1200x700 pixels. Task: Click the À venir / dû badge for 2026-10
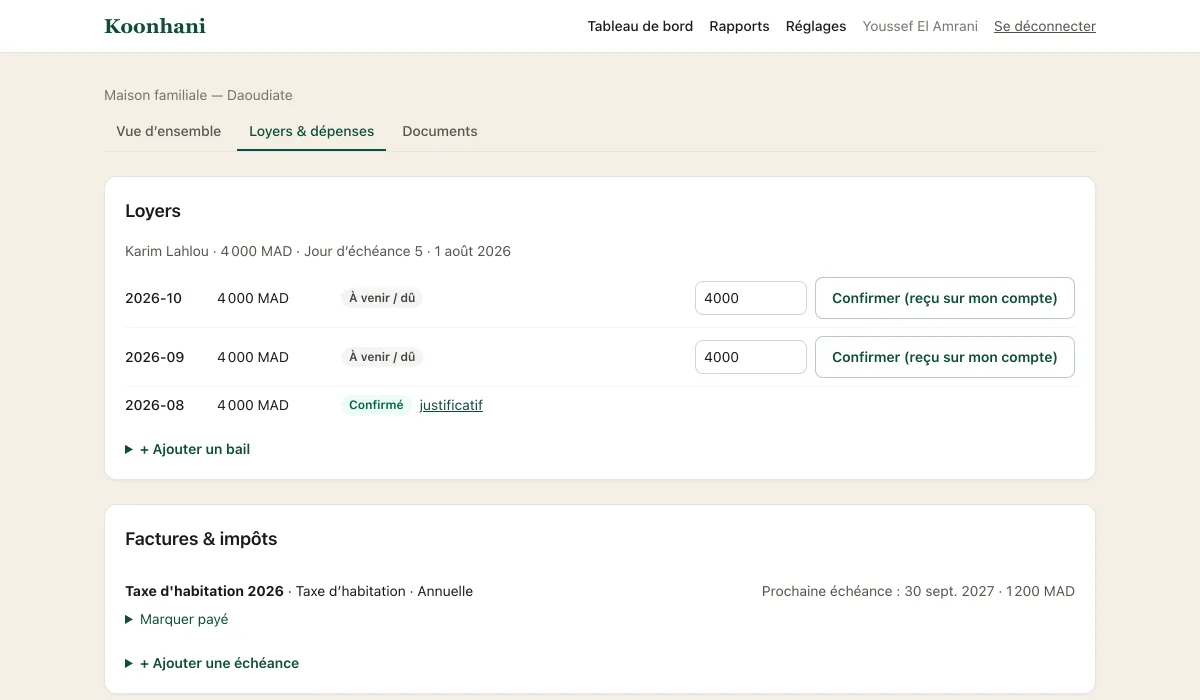point(382,298)
